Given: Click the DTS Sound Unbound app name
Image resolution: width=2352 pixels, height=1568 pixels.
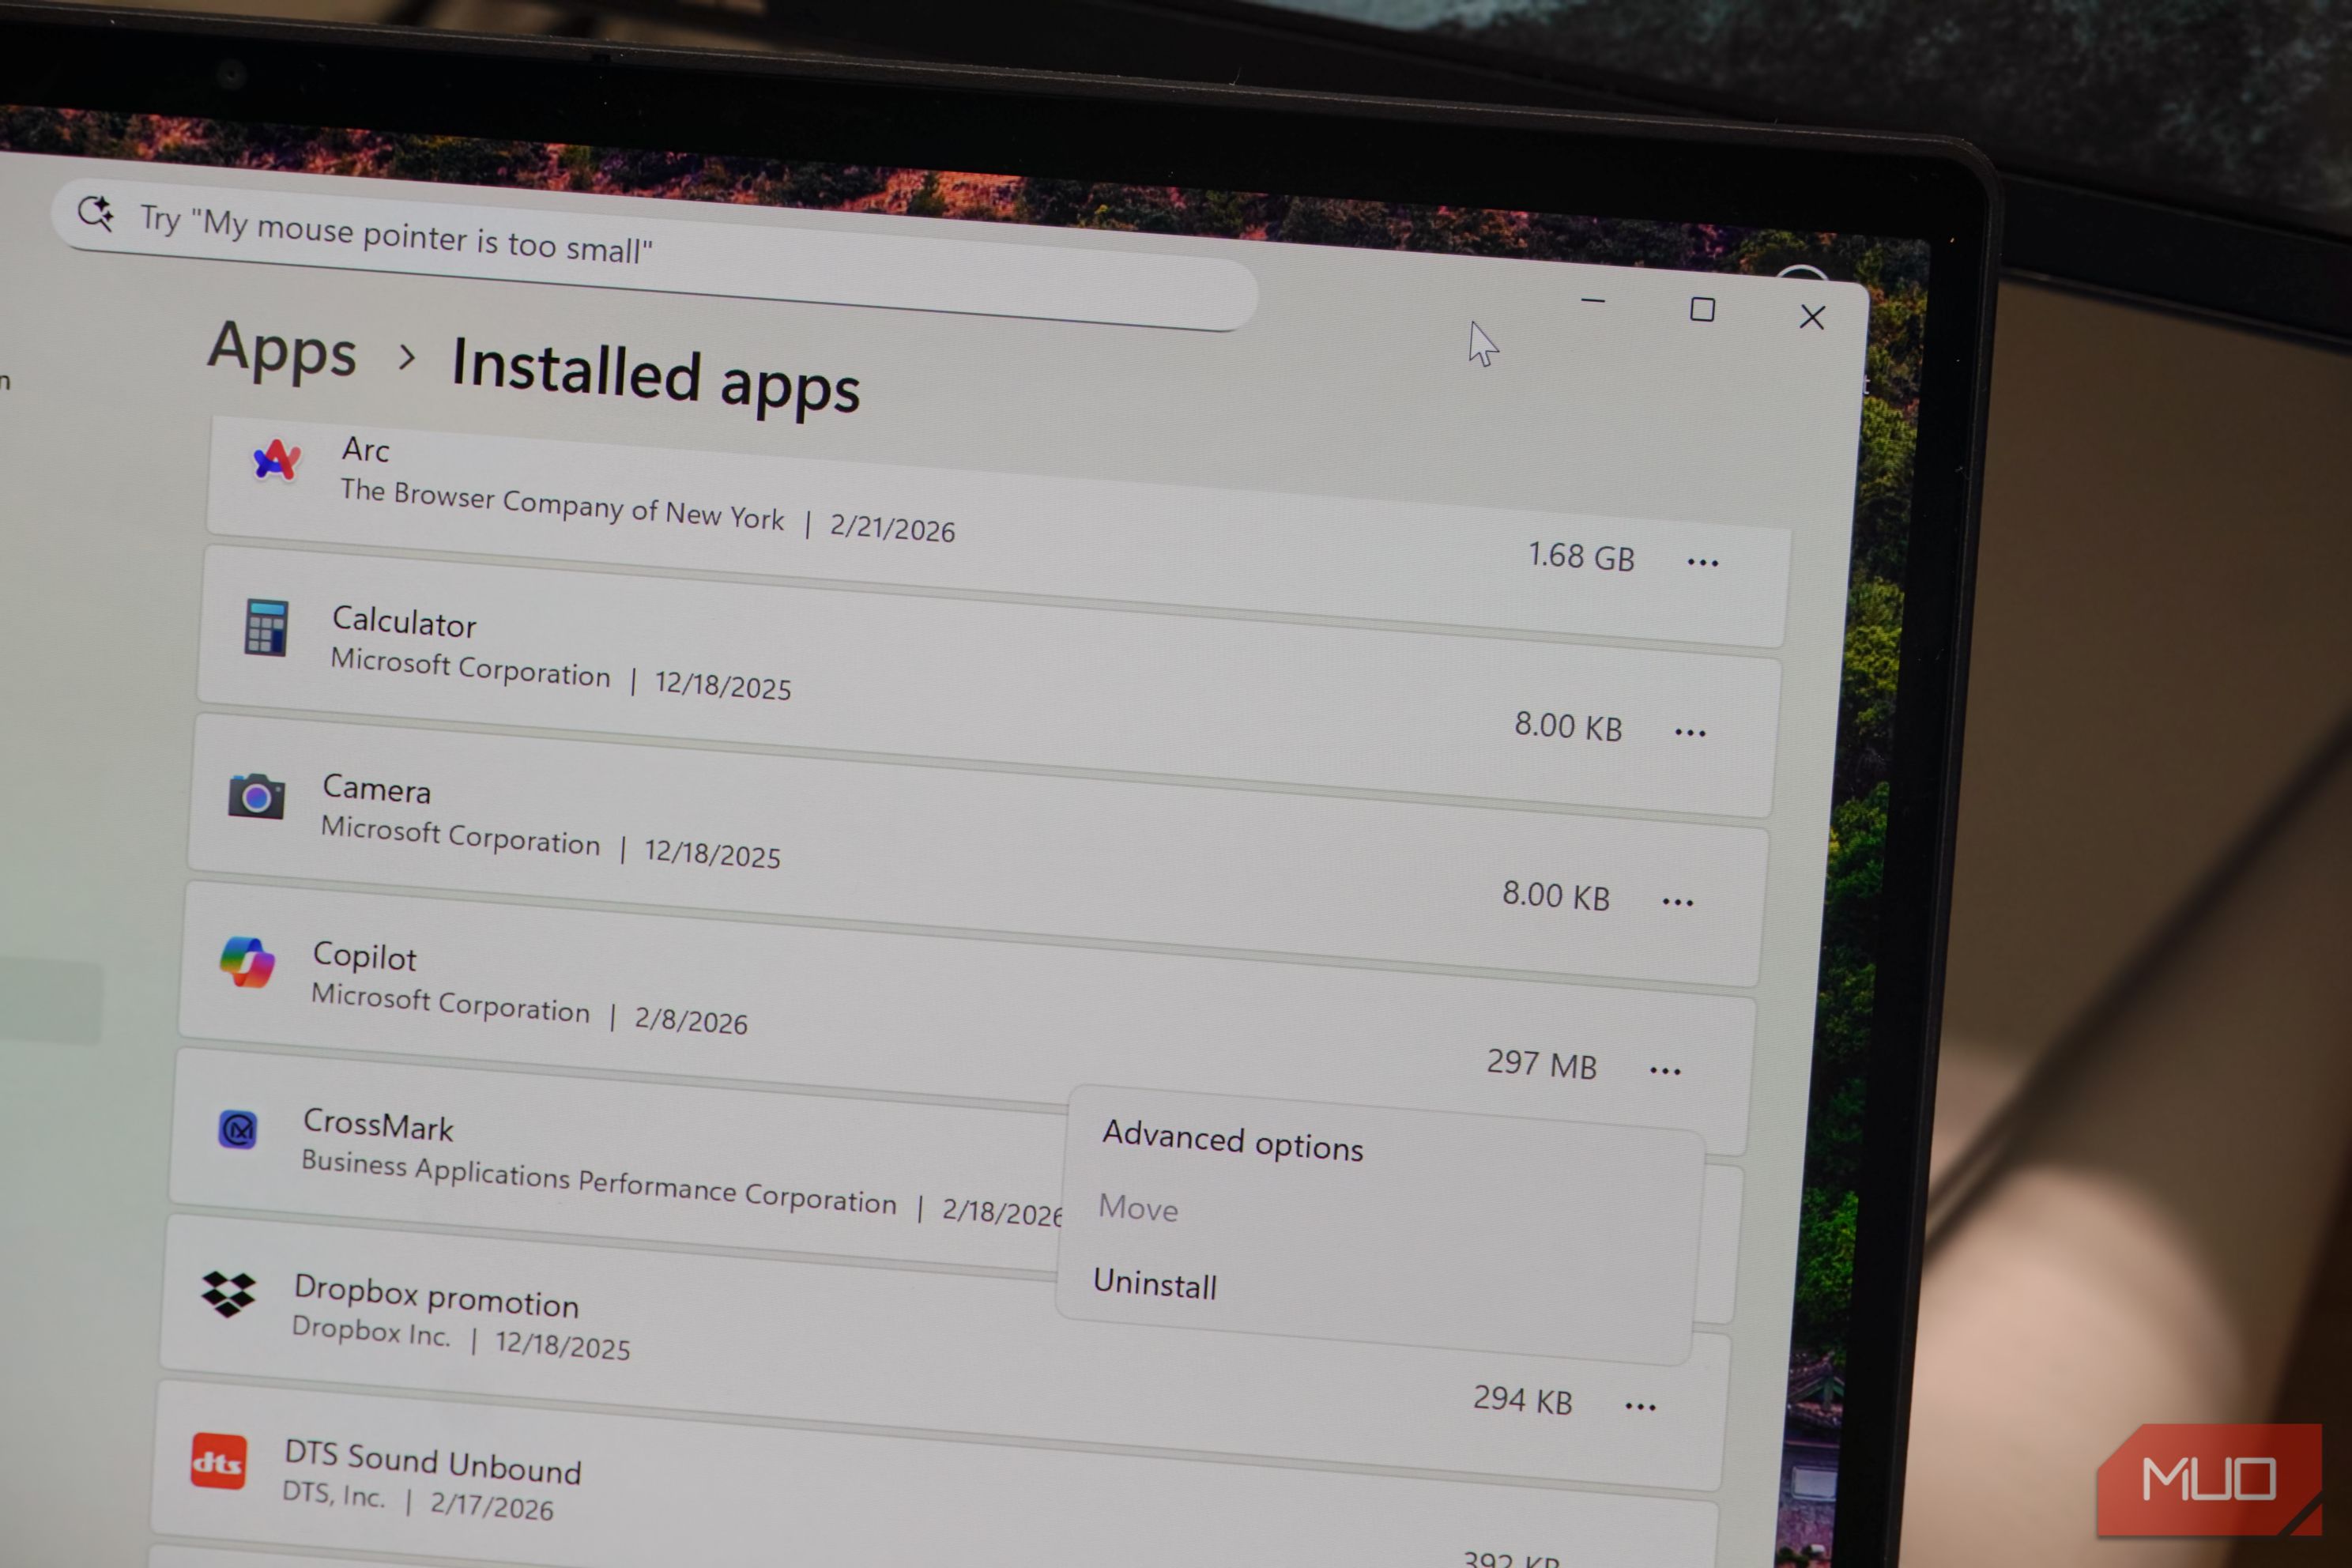Looking at the screenshot, I should pos(432,1462).
